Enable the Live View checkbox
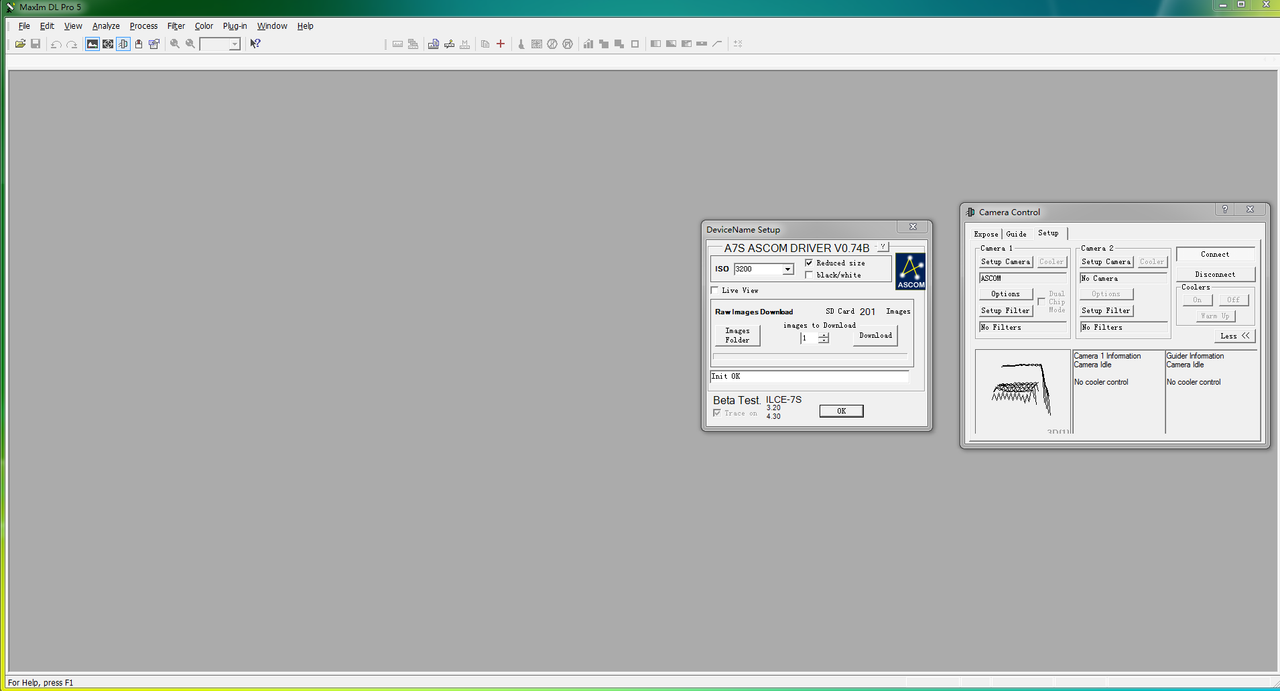The width and height of the screenshot is (1280, 691). coord(714,290)
